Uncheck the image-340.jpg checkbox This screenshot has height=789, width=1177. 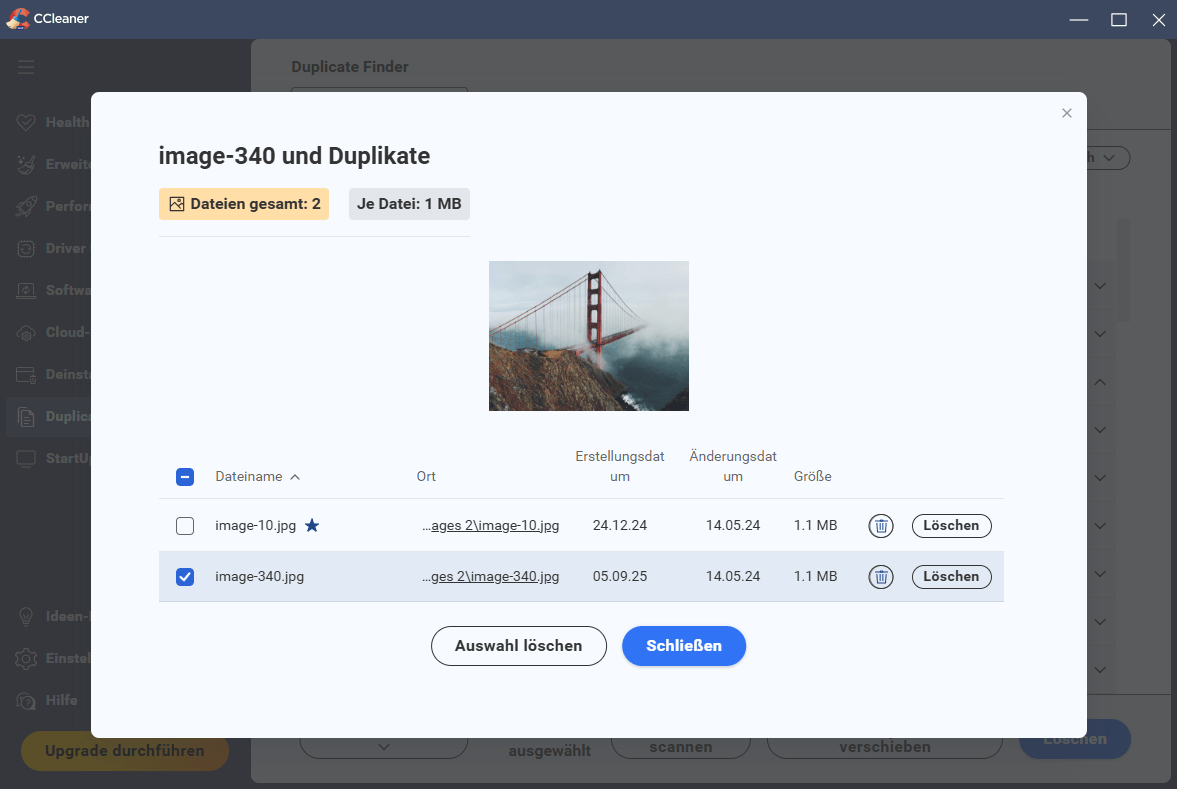[185, 577]
